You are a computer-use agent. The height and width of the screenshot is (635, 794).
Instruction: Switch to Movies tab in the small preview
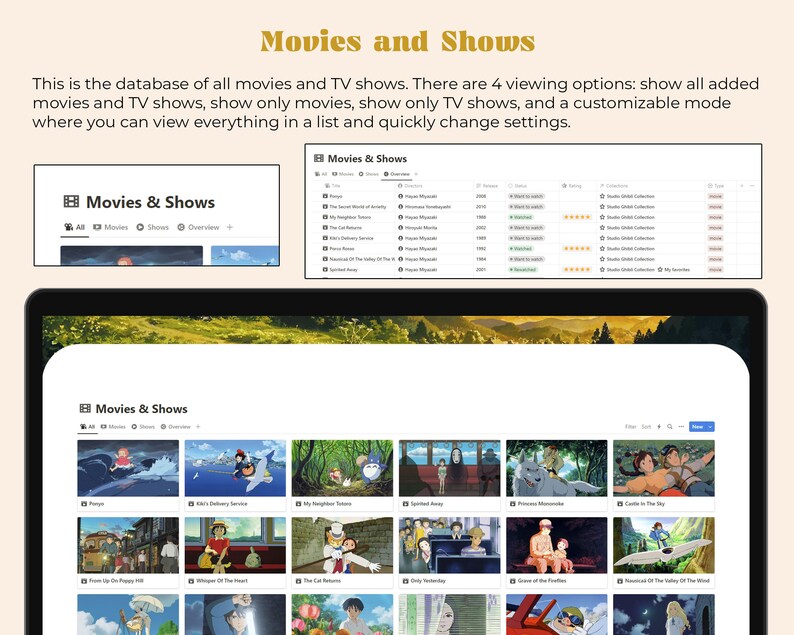tap(110, 227)
